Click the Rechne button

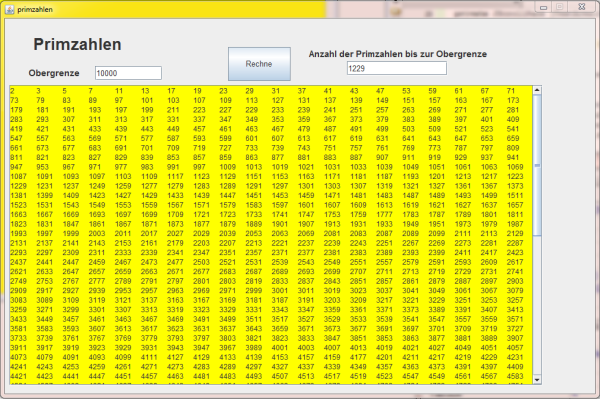259,64
